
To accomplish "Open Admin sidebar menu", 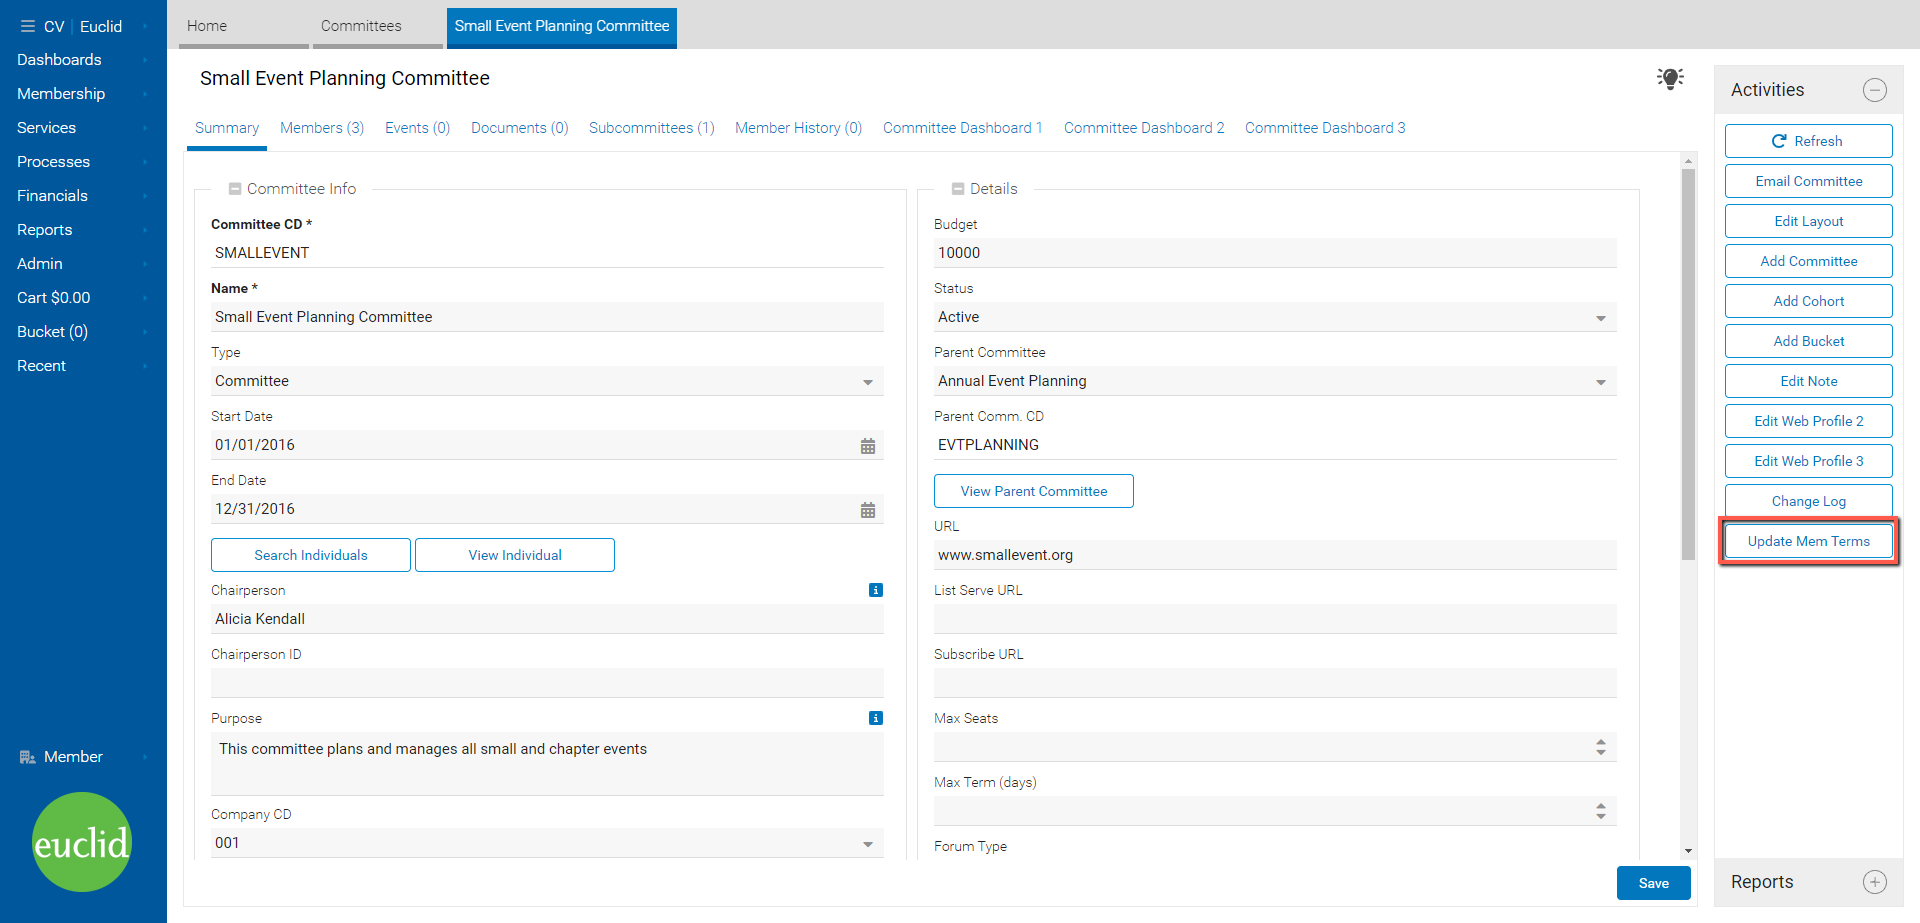I will 83,264.
